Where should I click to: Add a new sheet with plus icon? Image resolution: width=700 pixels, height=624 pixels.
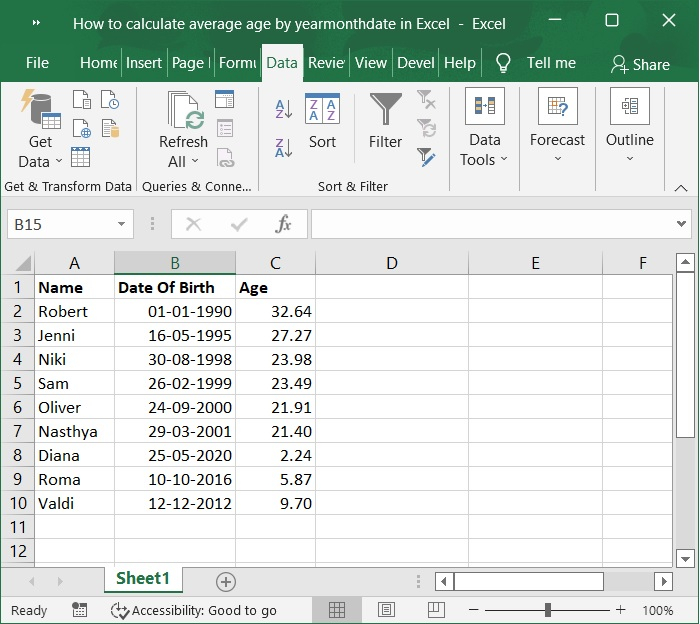(x=226, y=581)
